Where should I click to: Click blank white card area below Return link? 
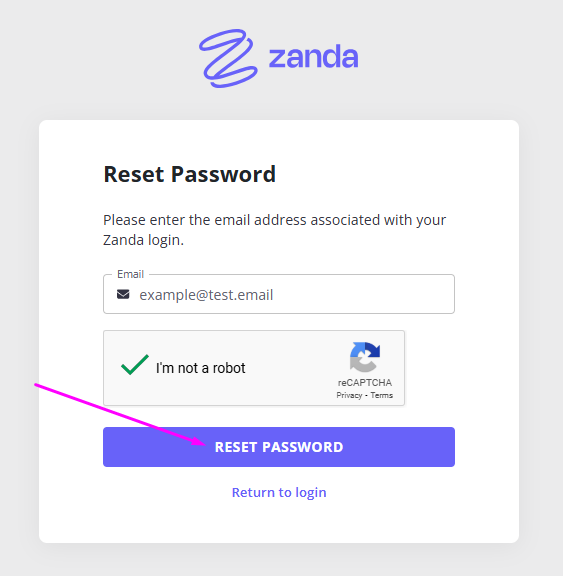tap(279, 523)
